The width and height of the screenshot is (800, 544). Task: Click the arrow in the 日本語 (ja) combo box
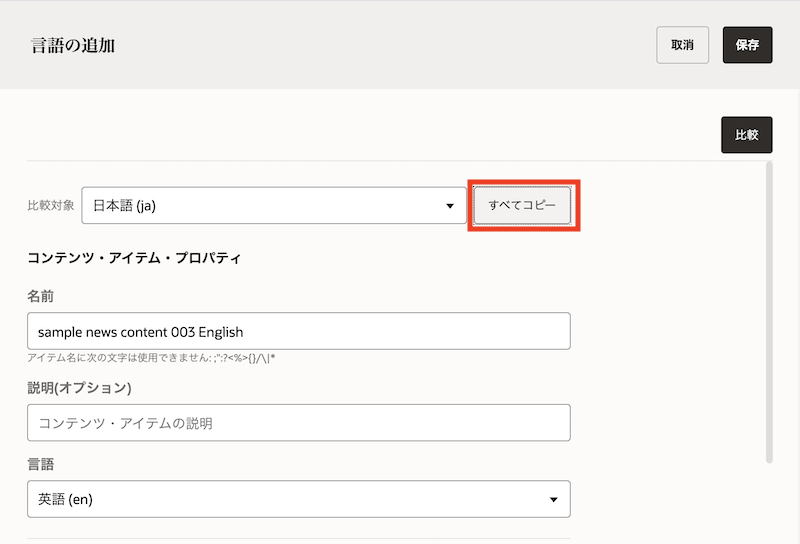pyautogui.click(x=449, y=207)
